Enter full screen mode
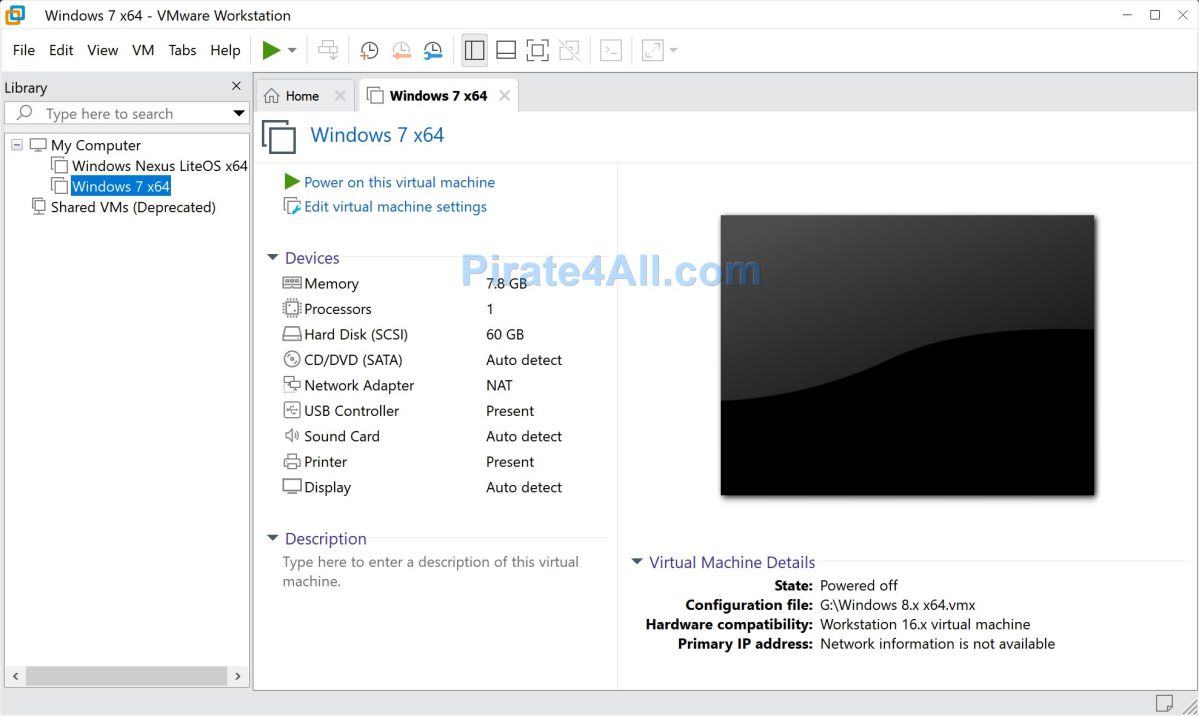The width and height of the screenshot is (1199, 716). coord(538,50)
